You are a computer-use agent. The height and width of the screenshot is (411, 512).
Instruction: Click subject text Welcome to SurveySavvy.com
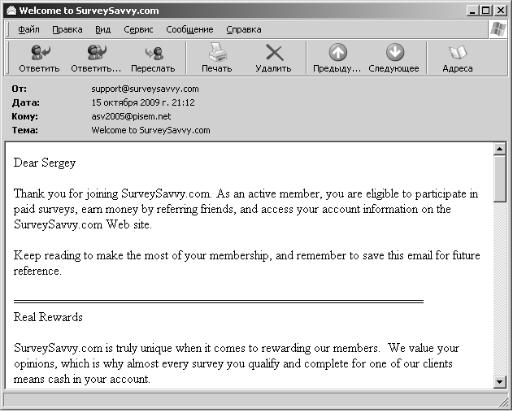coord(151,130)
